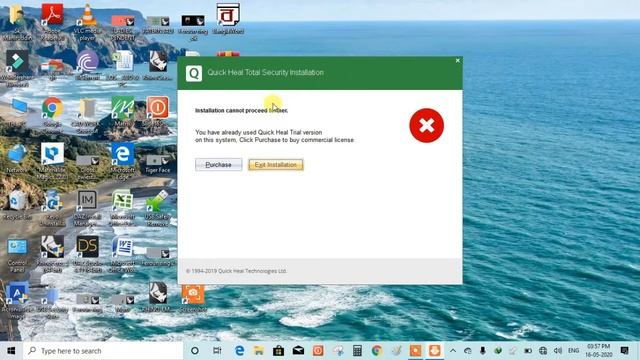Open Microsoft Edge desktop shortcut
The width and height of the screenshot is (640, 360).
[x=122, y=161]
